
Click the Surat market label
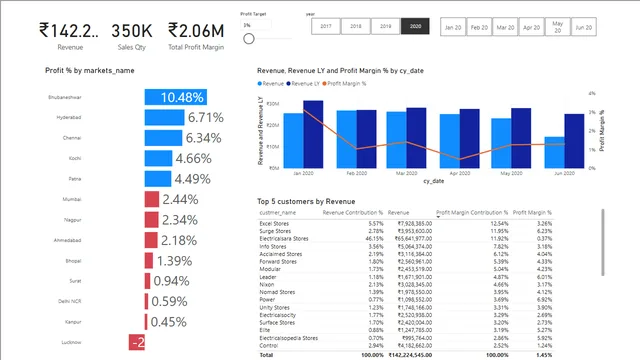point(75,281)
